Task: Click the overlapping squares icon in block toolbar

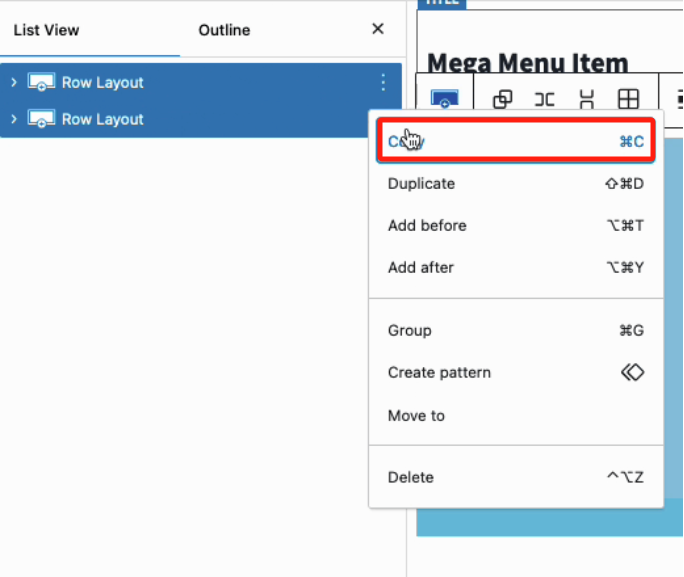Action: tap(503, 98)
